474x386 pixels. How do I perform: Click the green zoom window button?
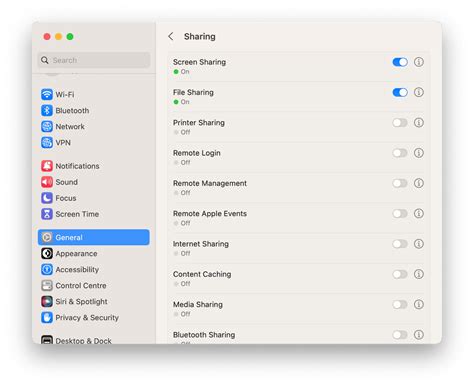(70, 36)
